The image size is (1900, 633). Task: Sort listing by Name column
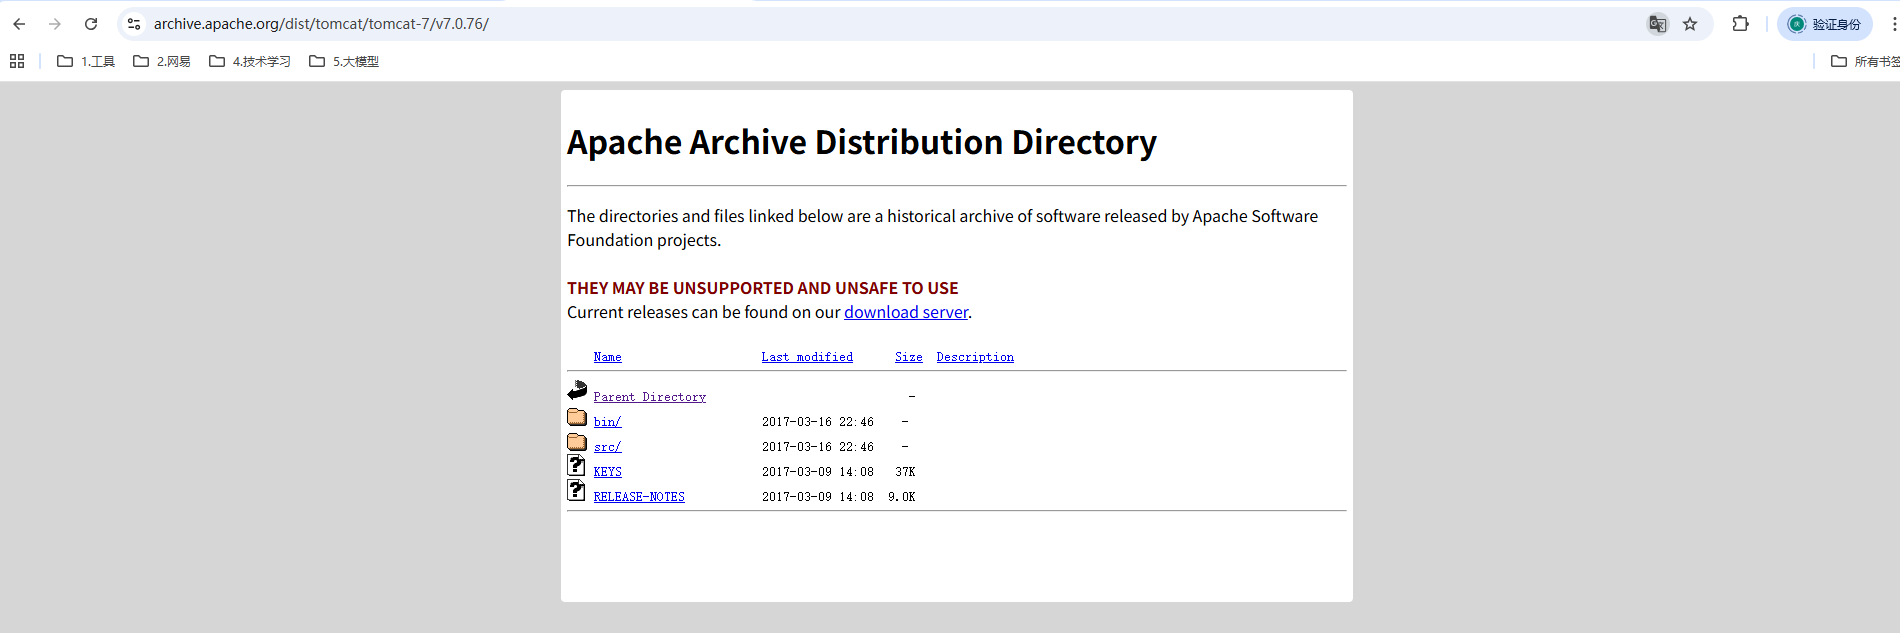point(607,357)
